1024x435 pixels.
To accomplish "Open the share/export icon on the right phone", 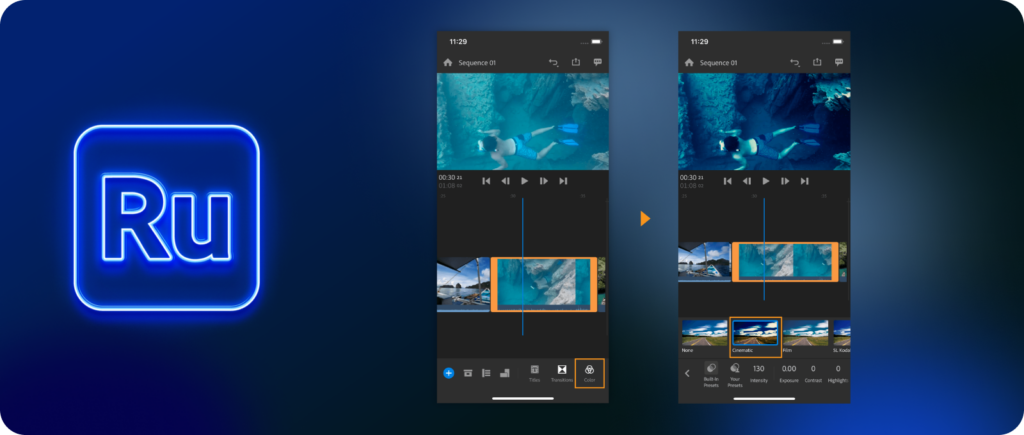I will pos(817,62).
